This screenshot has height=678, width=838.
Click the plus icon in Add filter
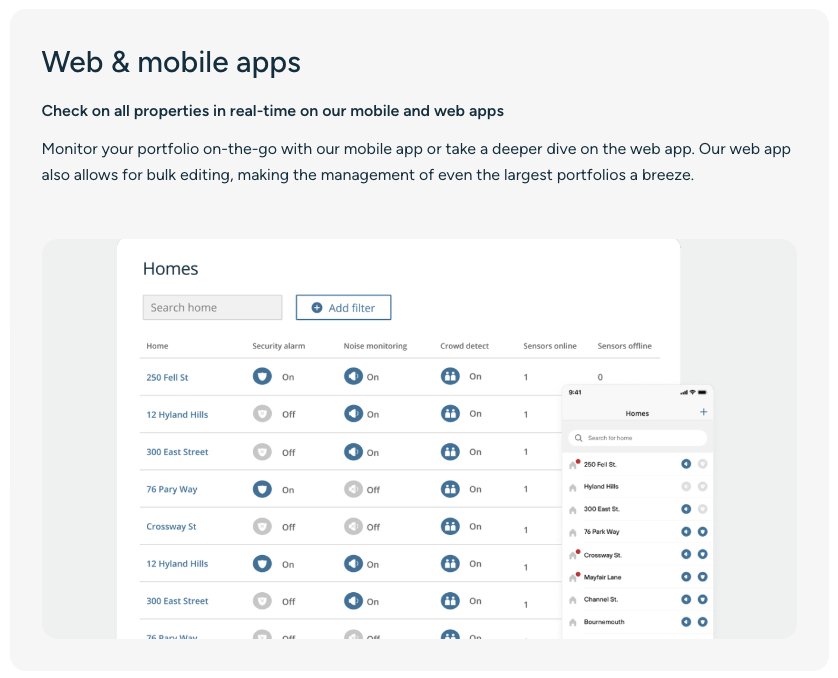tap(317, 308)
